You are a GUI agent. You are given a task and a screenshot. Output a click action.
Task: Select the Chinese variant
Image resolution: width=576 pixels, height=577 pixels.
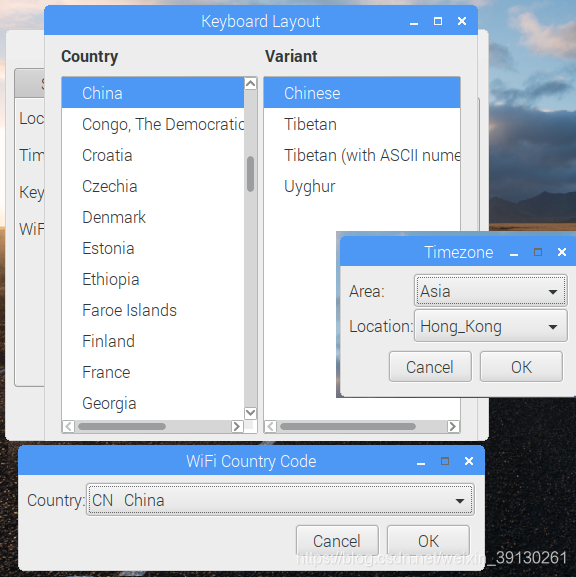pos(362,93)
